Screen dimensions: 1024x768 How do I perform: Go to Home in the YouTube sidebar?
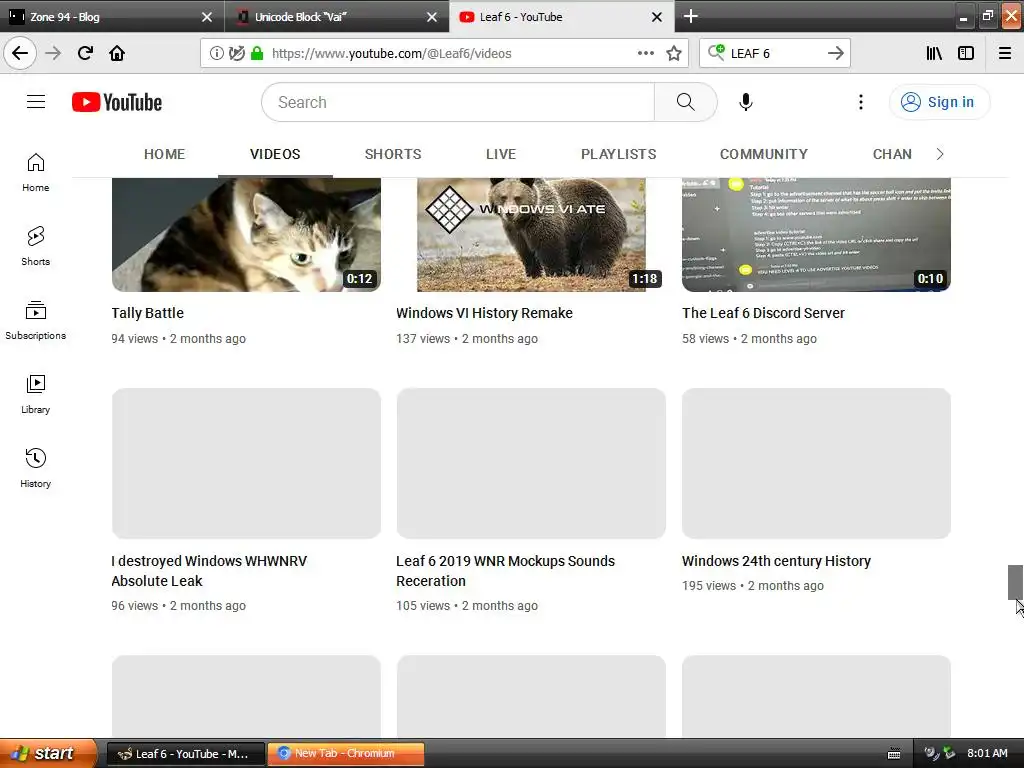pyautogui.click(x=36, y=172)
